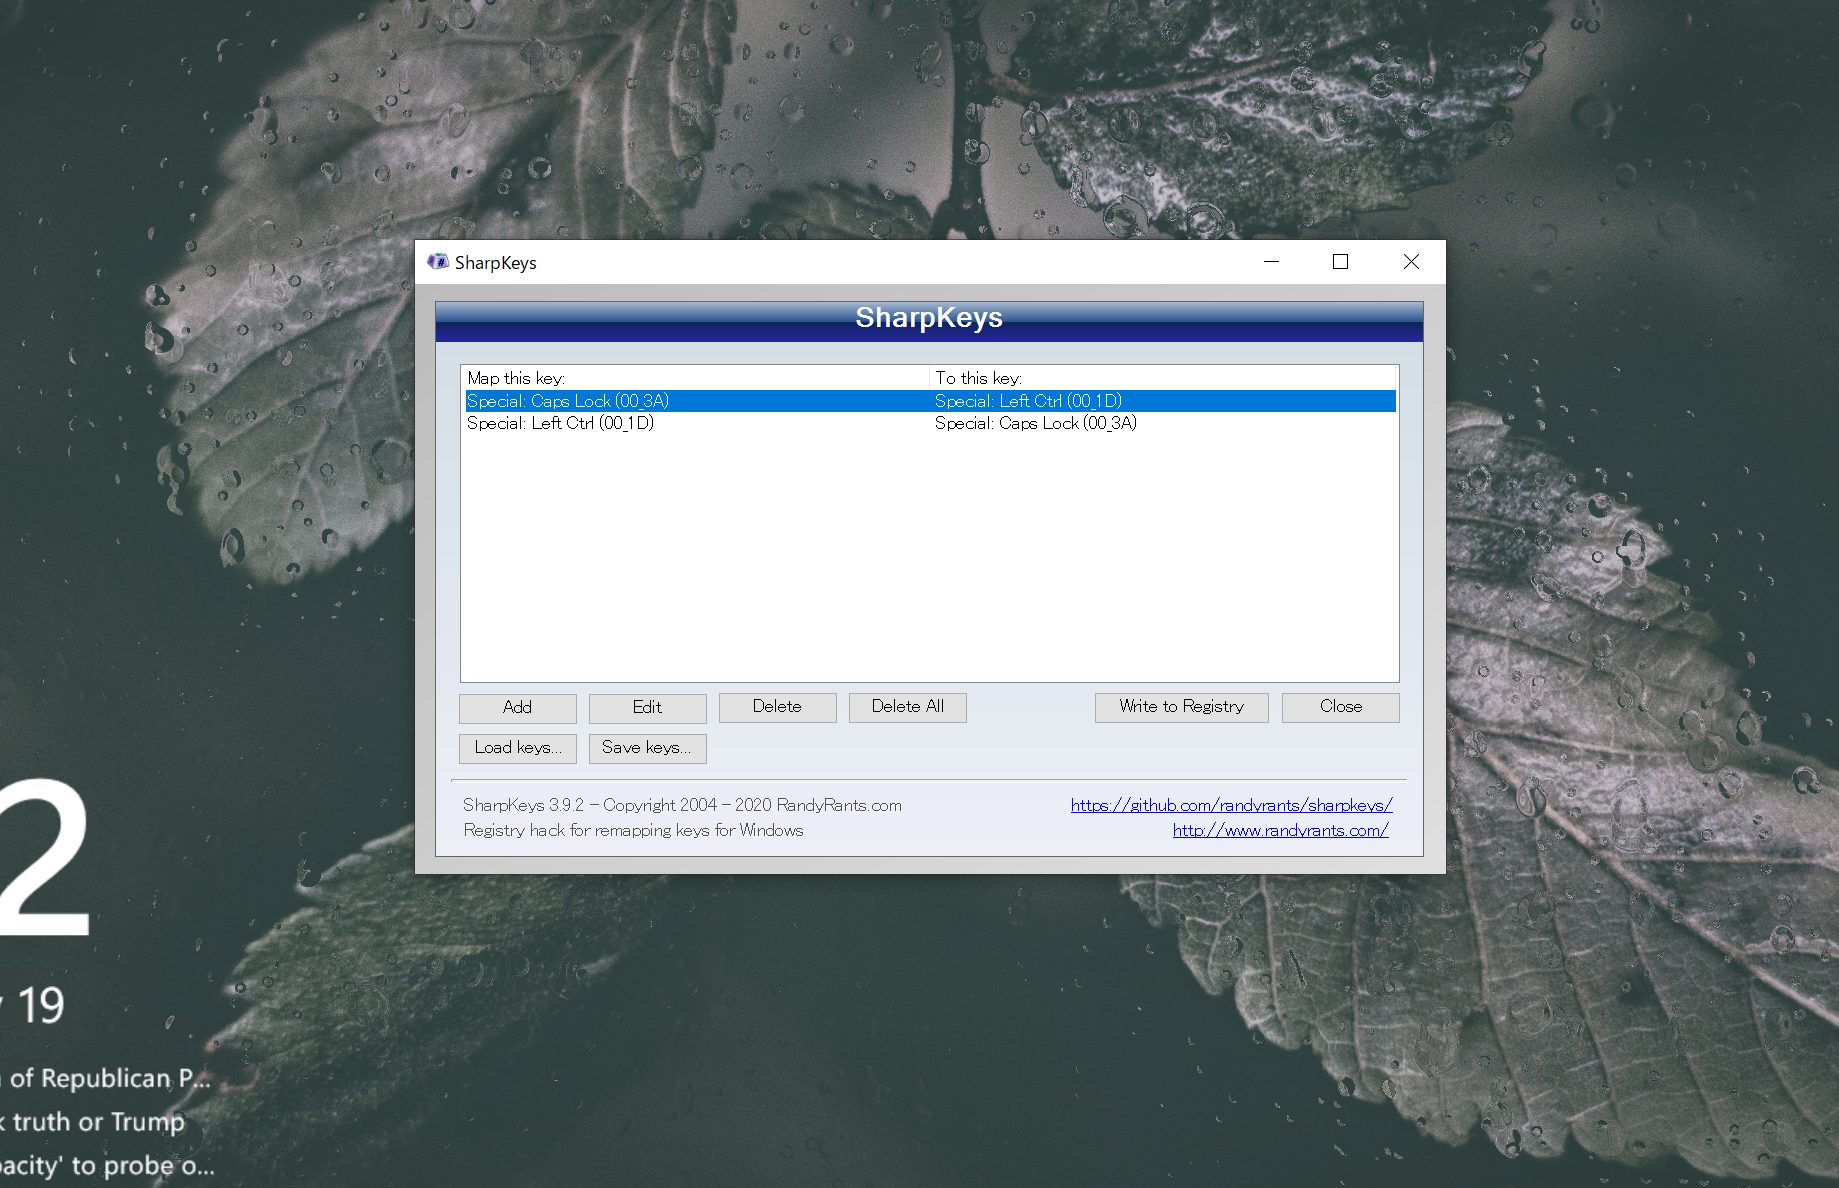Select the Left Ctrl to Caps Lock mapping row
The image size is (1839, 1188).
click(x=929, y=423)
